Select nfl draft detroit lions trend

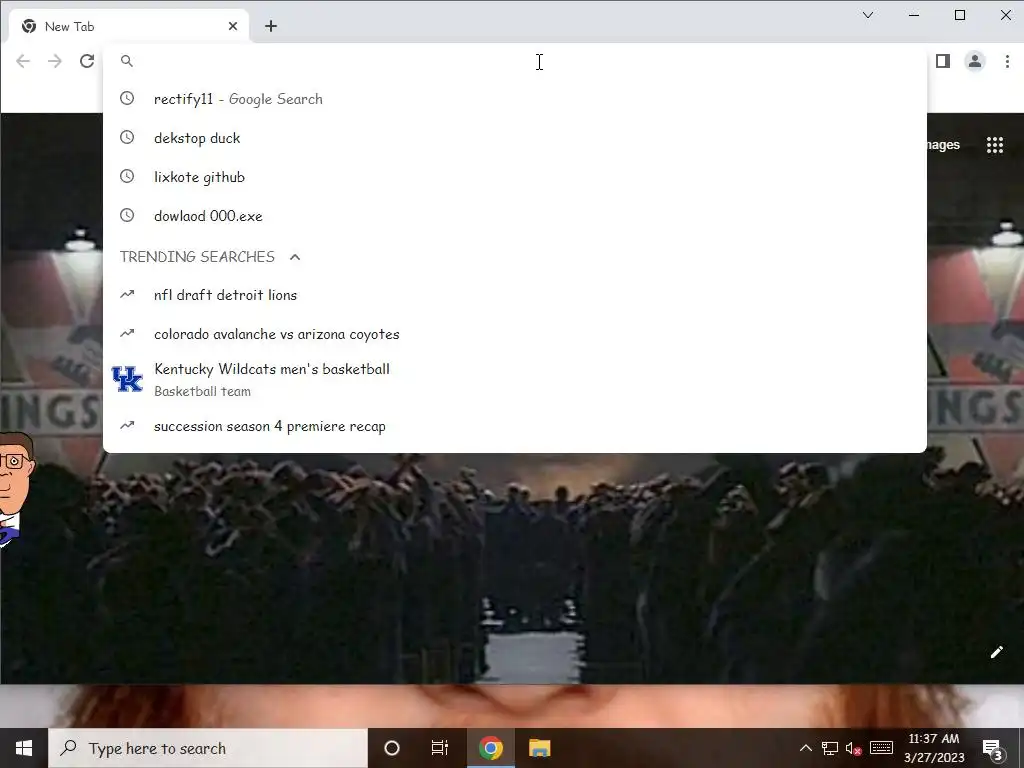click(515, 295)
